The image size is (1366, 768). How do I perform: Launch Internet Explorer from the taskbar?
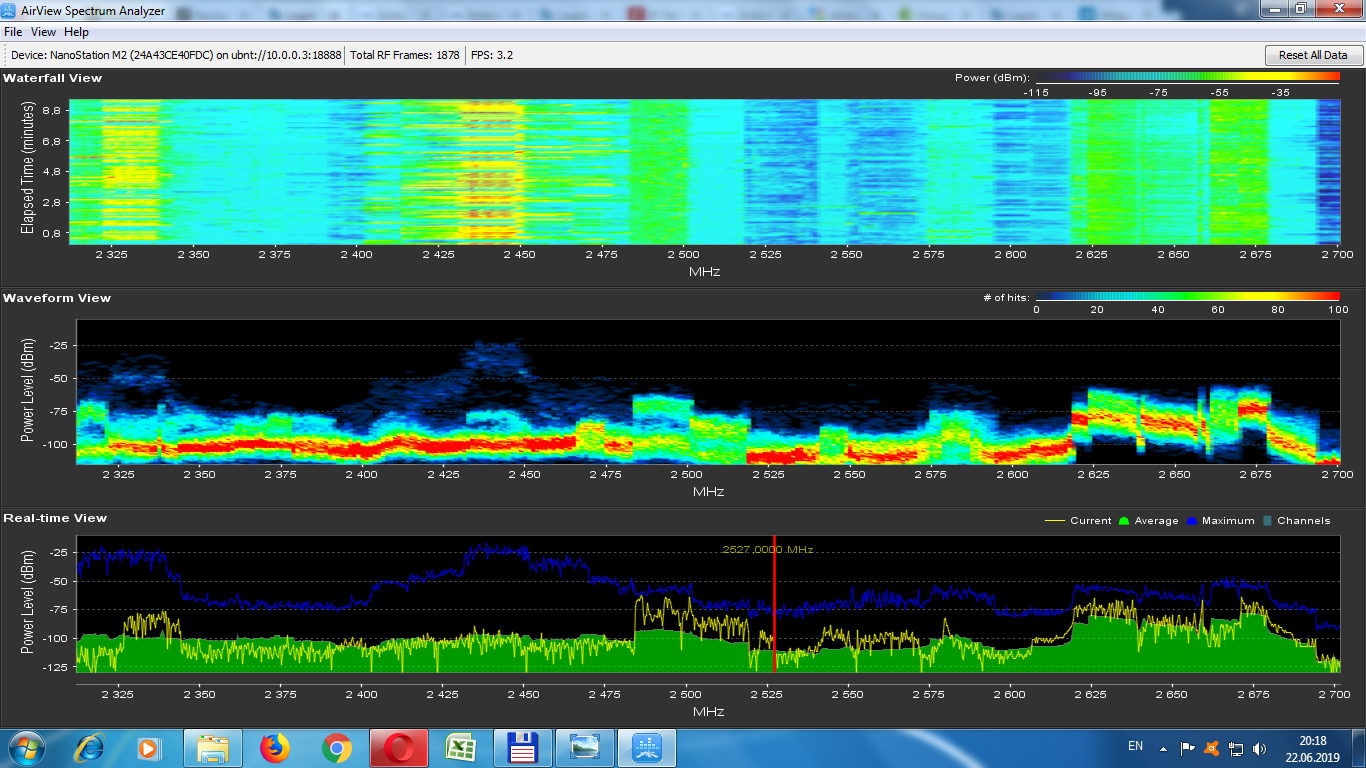tap(89, 747)
